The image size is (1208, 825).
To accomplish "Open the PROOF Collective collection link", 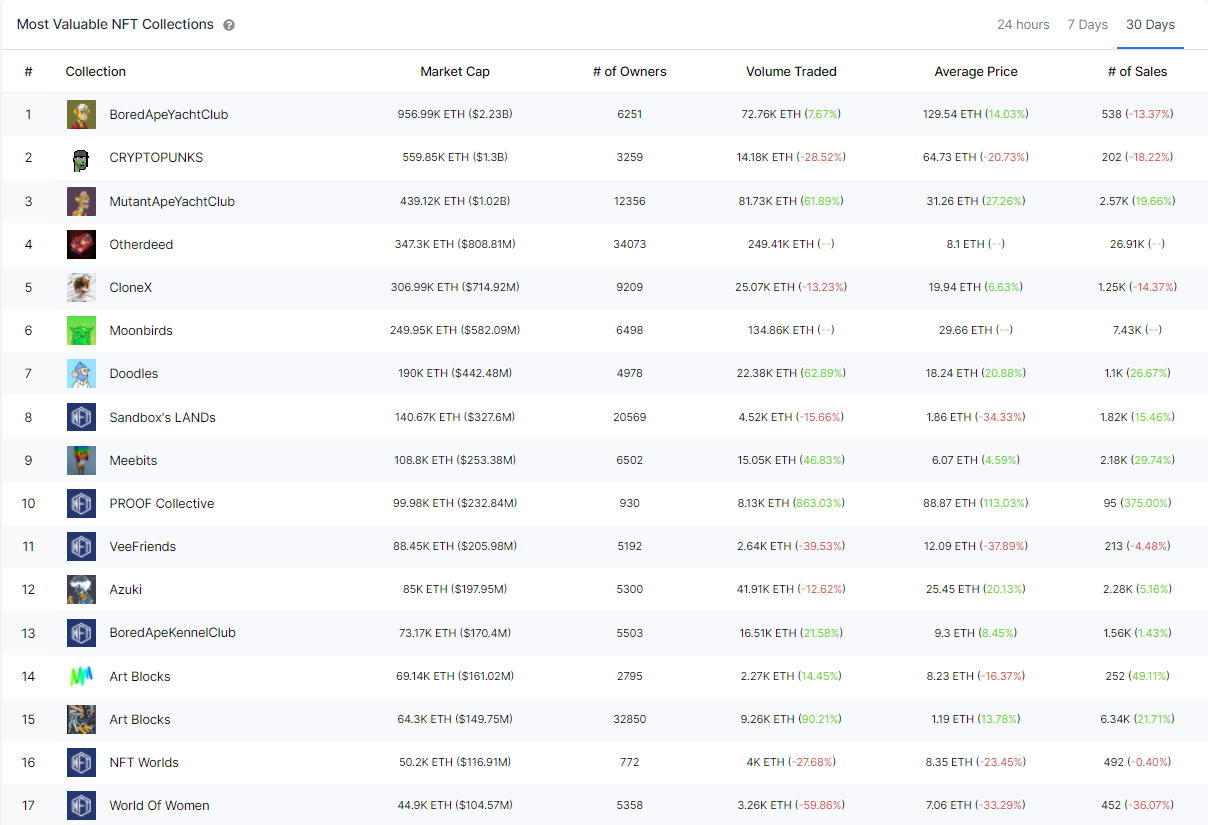I will click(162, 503).
